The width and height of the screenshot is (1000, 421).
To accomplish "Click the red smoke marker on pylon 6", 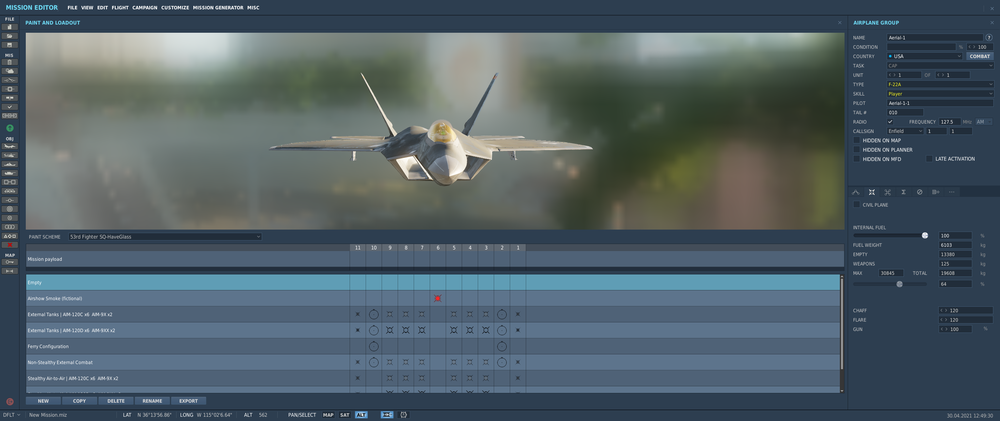I will point(438,299).
